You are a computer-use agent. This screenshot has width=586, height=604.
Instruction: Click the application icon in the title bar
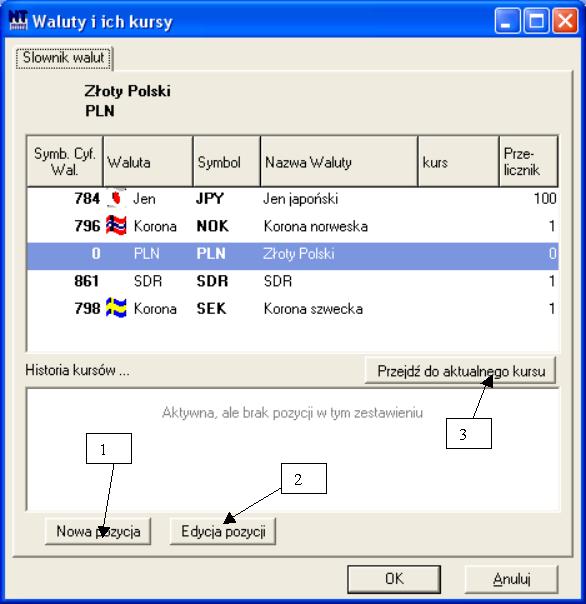18,20
